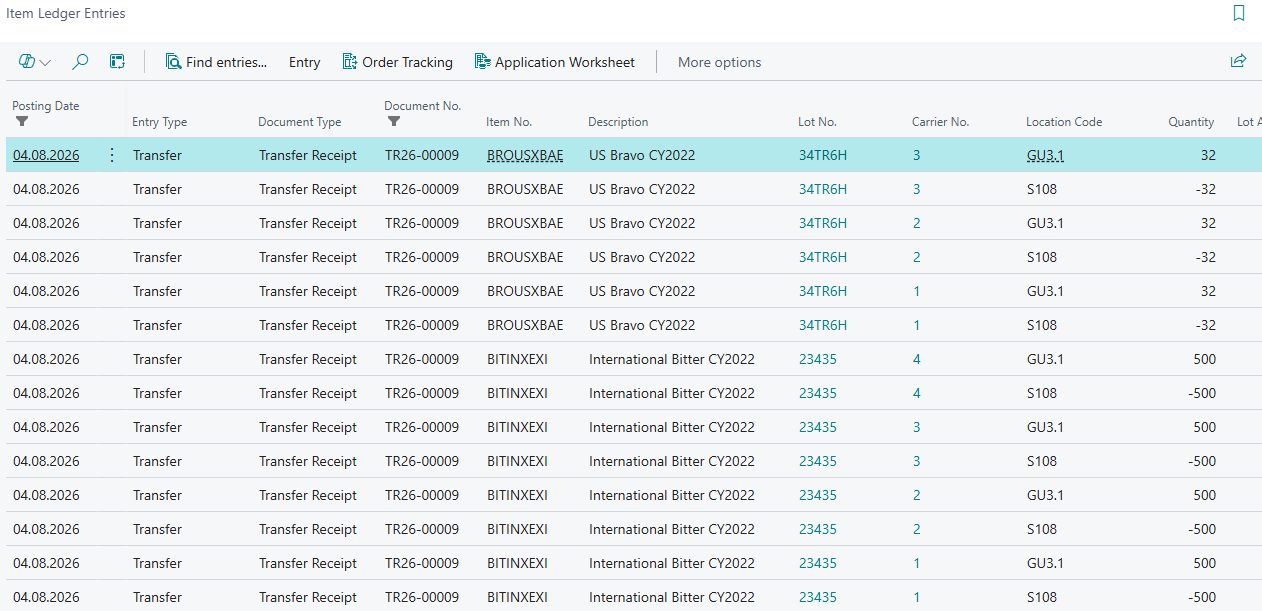
Task: Show More options
Action: click(x=720, y=62)
